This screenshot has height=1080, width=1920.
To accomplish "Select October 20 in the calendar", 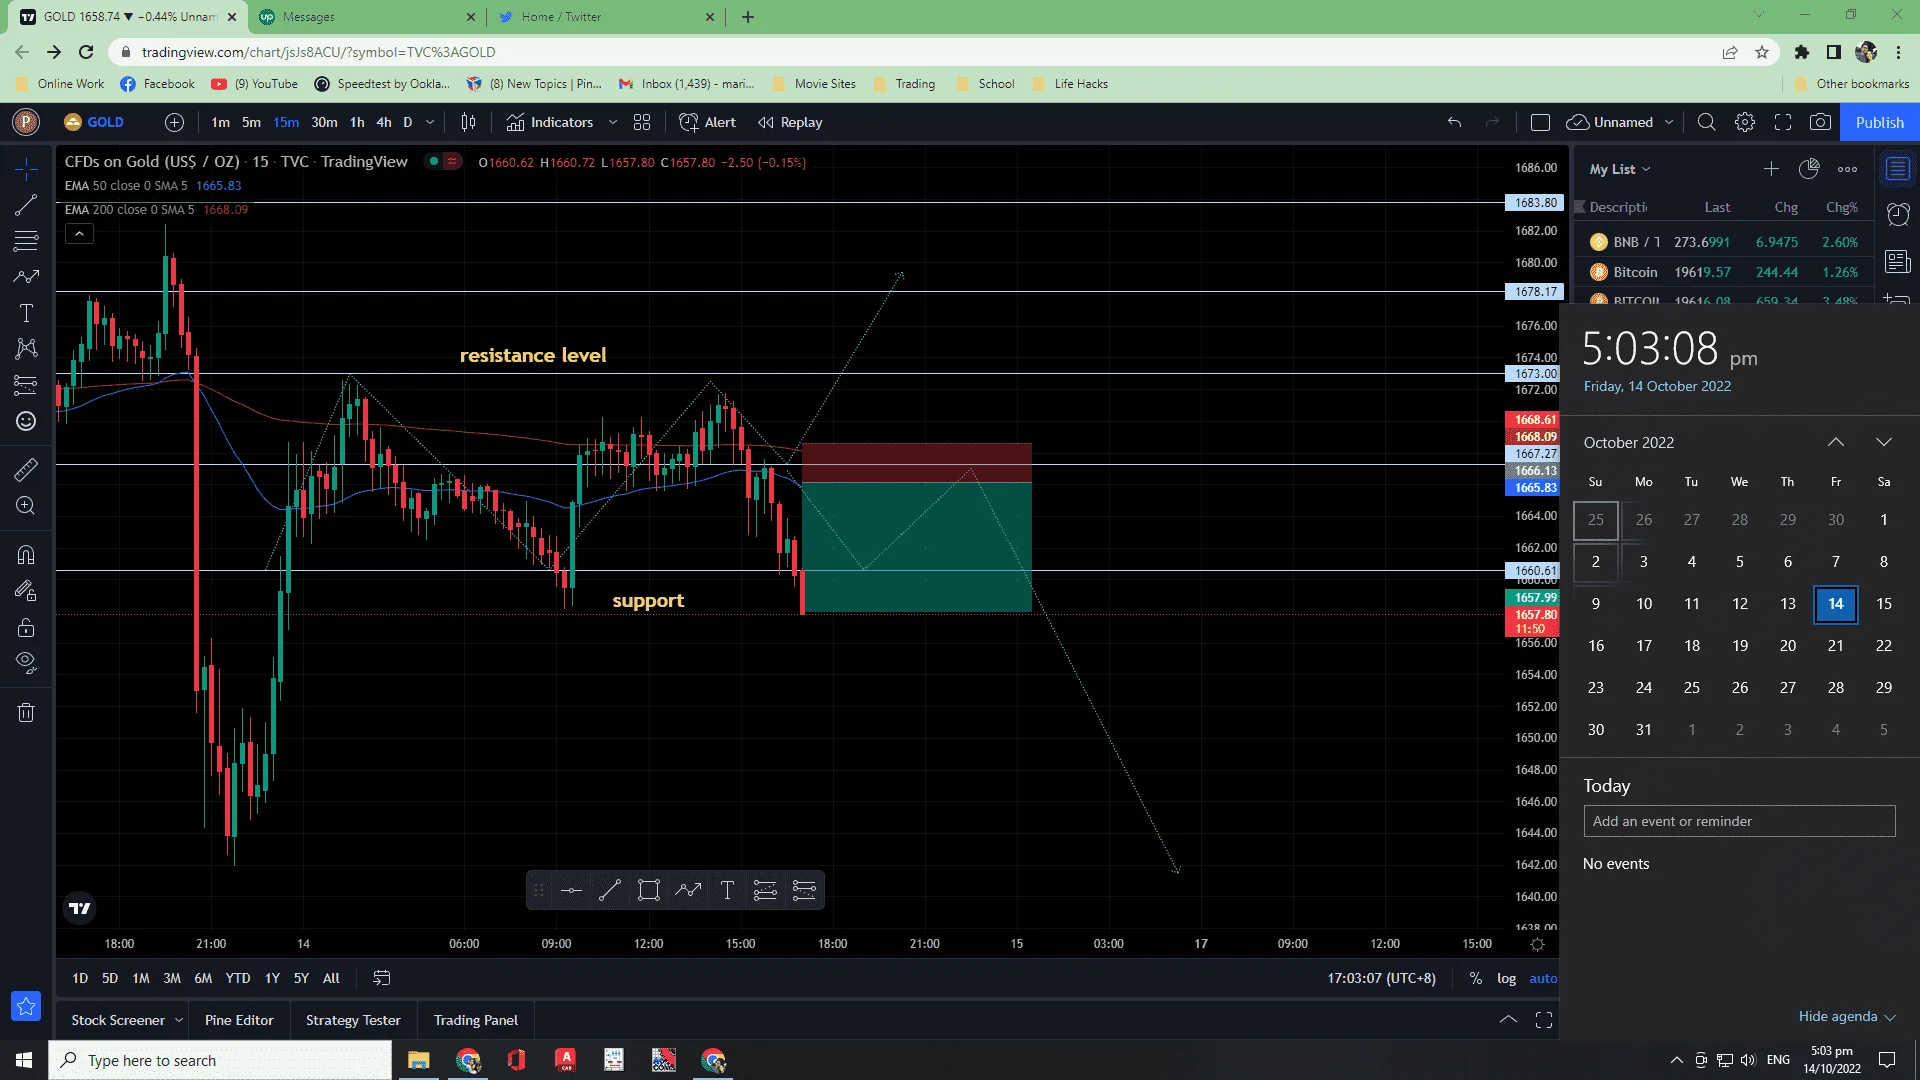I will pos(1788,646).
